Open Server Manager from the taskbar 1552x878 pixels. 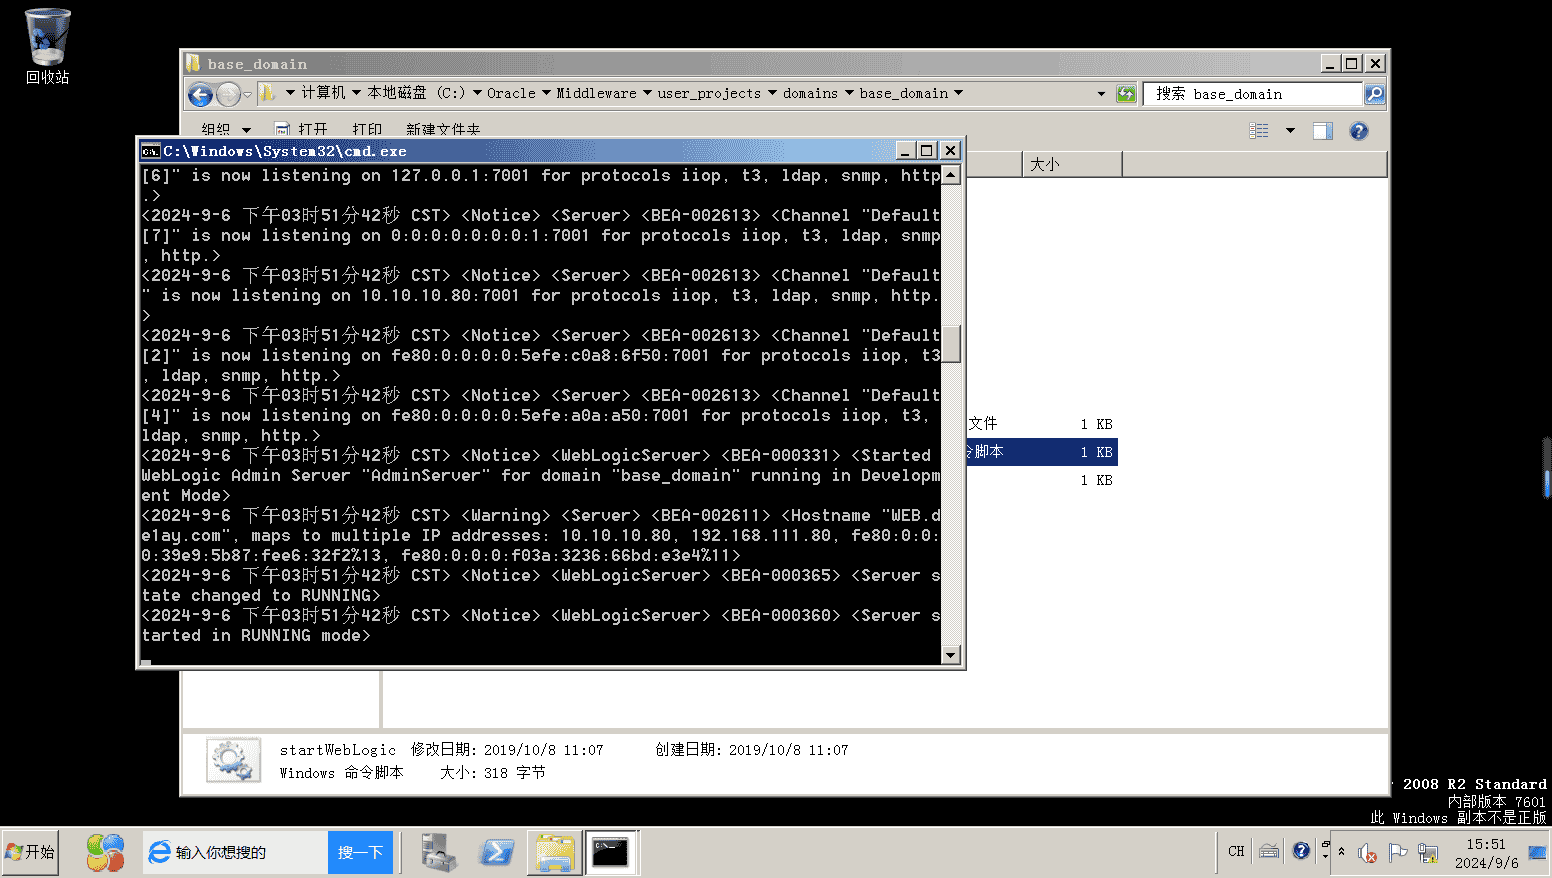point(438,852)
